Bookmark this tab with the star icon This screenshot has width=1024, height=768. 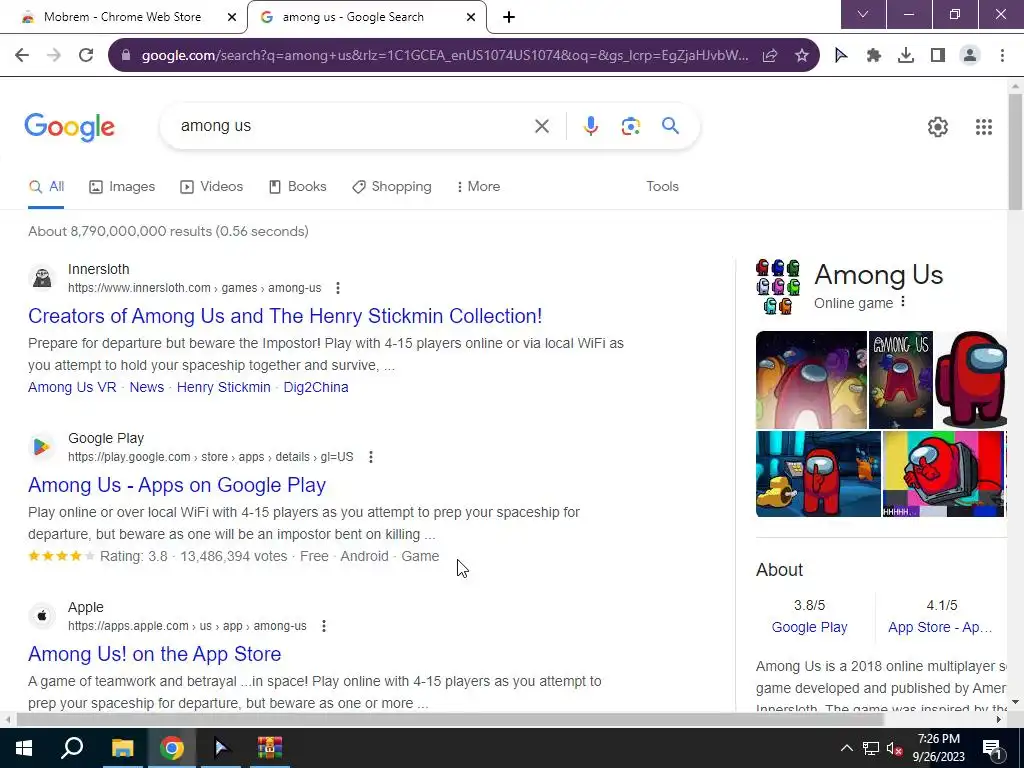pyautogui.click(x=801, y=56)
